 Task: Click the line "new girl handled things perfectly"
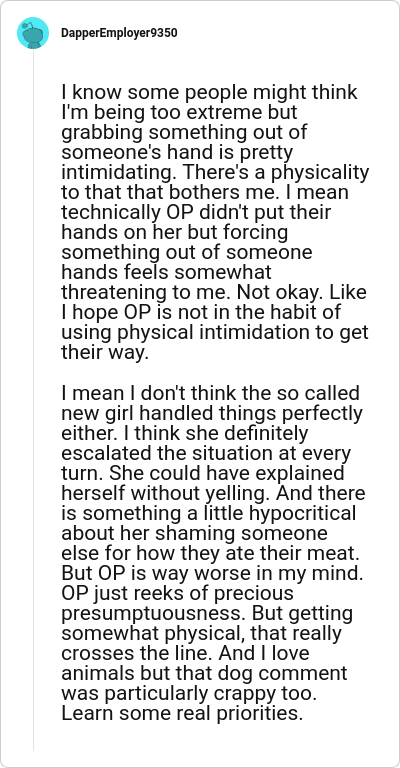click(212, 413)
